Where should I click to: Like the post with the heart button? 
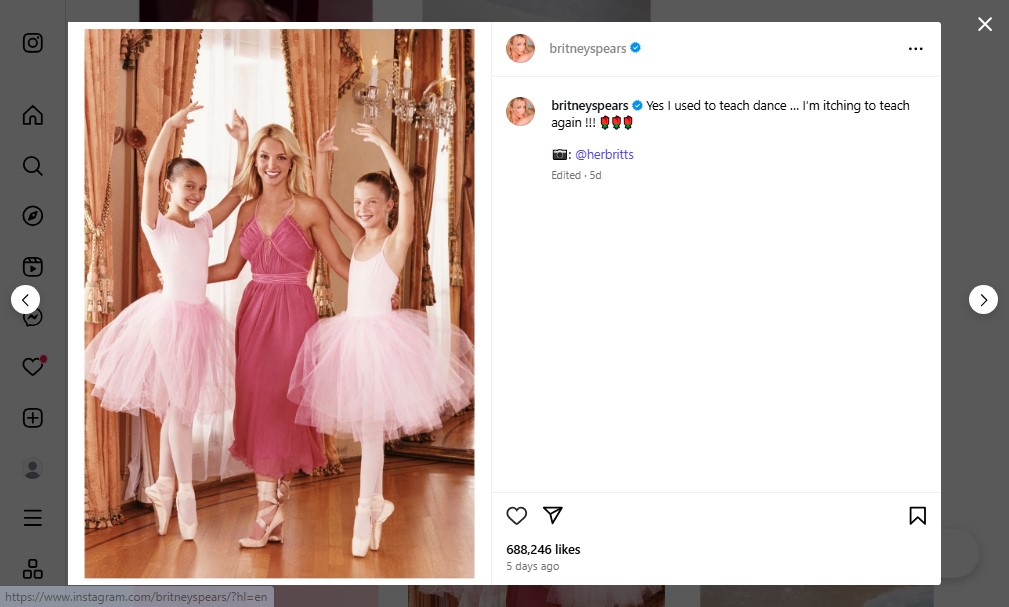517,516
